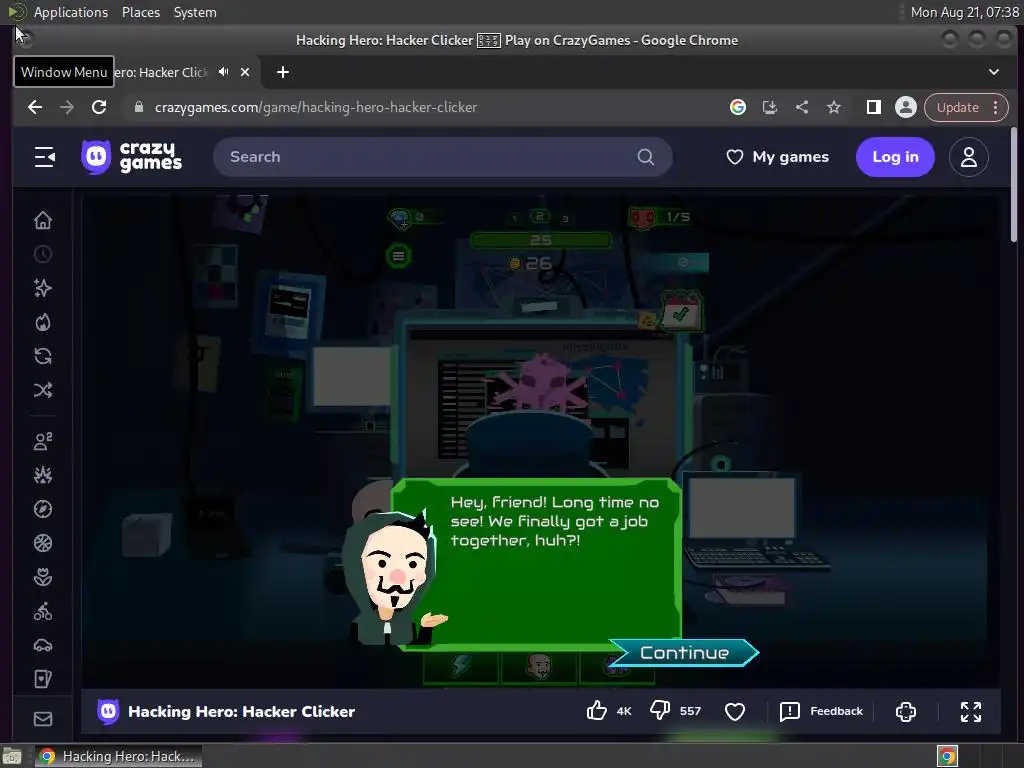This screenshot has width=1024, height=768.
Task: Click the Google icon in the address bar
Action: click(x=738, y=107)
